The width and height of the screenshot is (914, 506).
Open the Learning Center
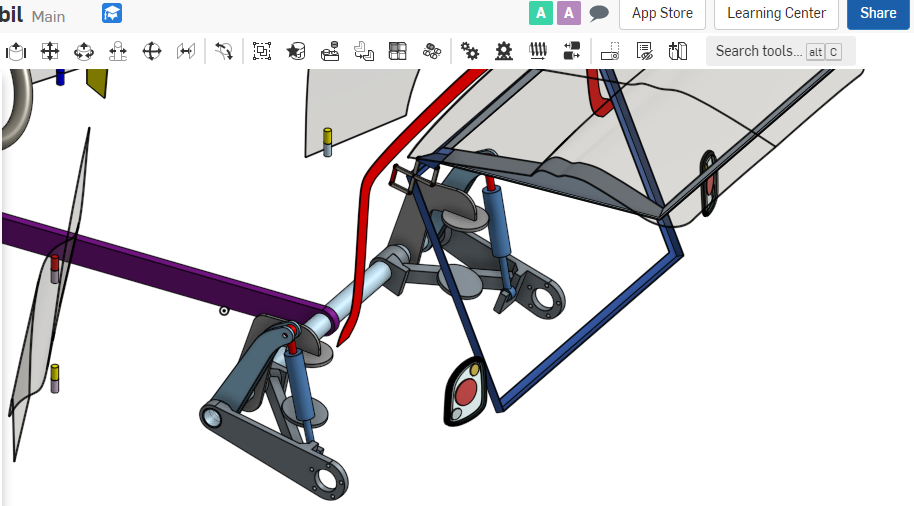click(x=776, y=13)
